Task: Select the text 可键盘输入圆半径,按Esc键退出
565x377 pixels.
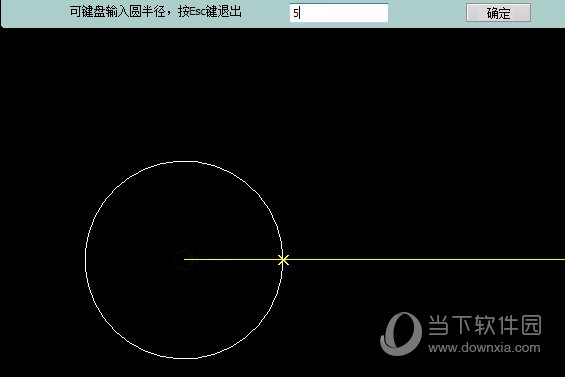Action: click(x=156, y=12)
